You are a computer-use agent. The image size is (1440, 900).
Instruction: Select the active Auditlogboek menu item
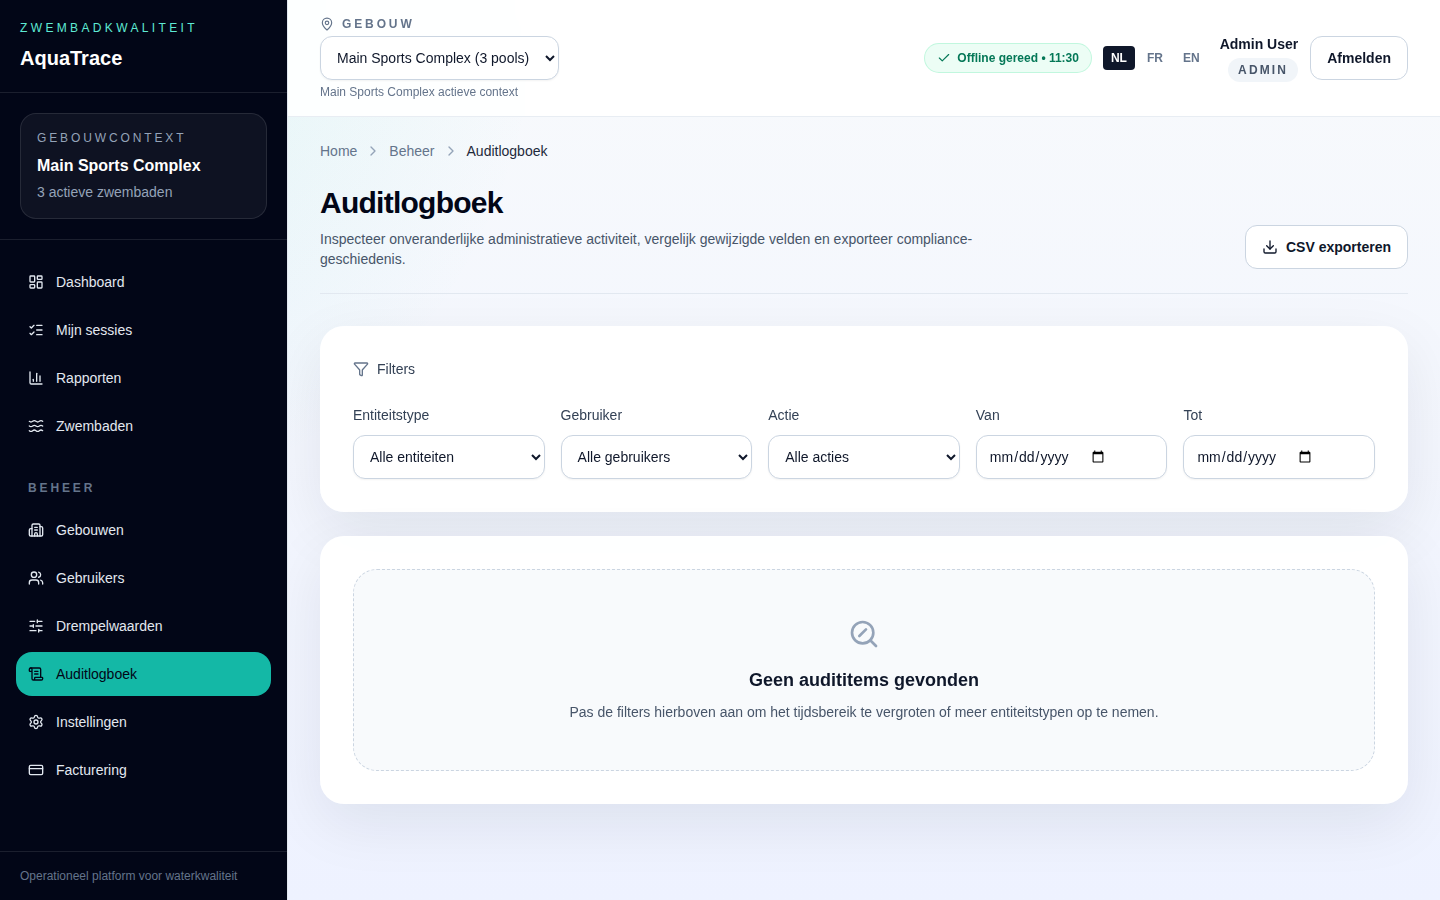[143, 674]
